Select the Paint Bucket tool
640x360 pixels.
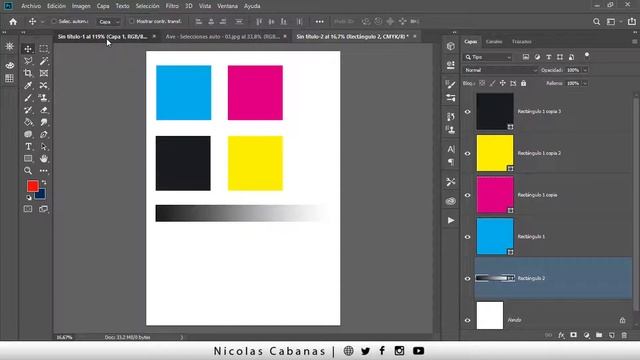(x=28, y=122)
